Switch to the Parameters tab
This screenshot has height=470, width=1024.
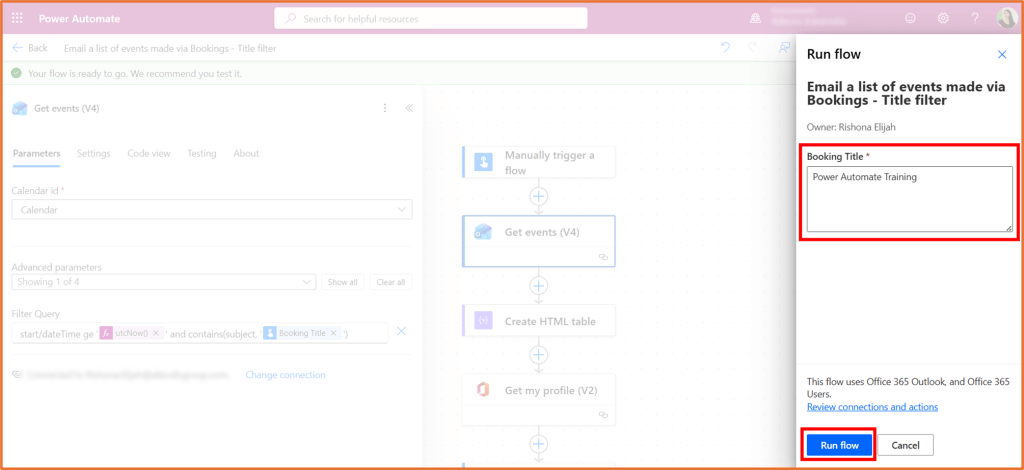coord(37,153)
